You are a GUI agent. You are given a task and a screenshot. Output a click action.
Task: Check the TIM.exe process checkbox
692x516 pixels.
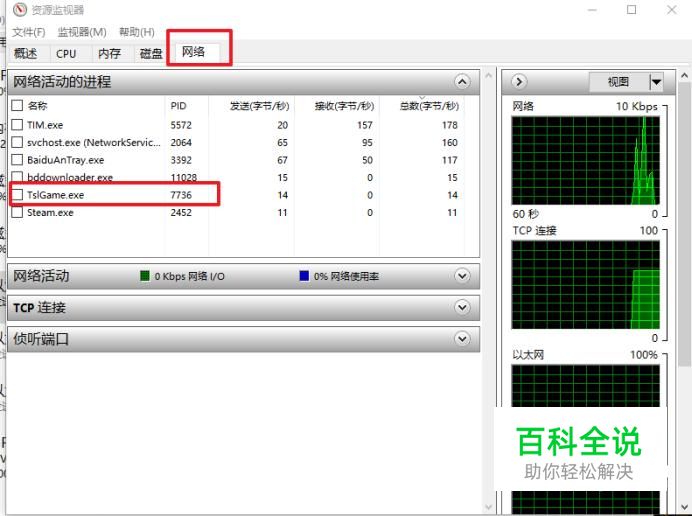click(17, 124)
